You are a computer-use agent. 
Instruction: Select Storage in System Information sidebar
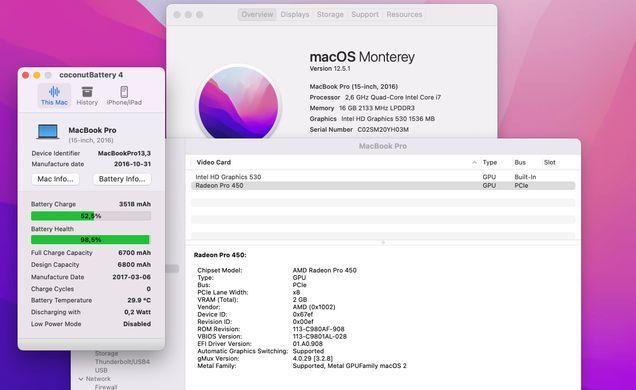click(106, 354)
